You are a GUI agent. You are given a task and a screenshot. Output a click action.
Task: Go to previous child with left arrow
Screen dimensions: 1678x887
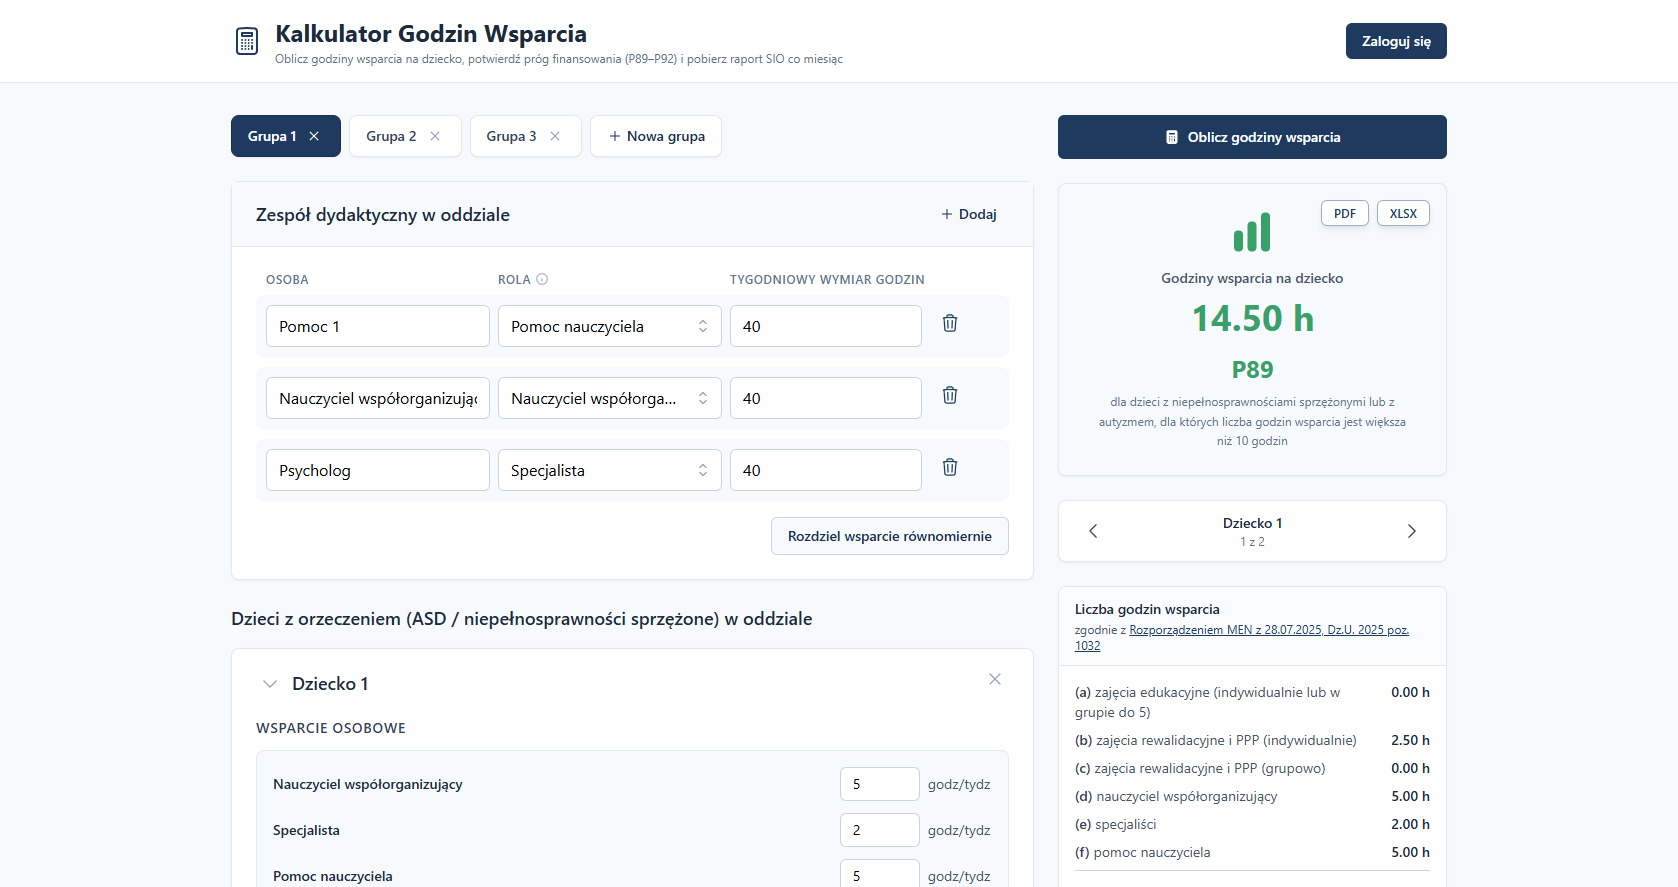[x=1093, y=531]
